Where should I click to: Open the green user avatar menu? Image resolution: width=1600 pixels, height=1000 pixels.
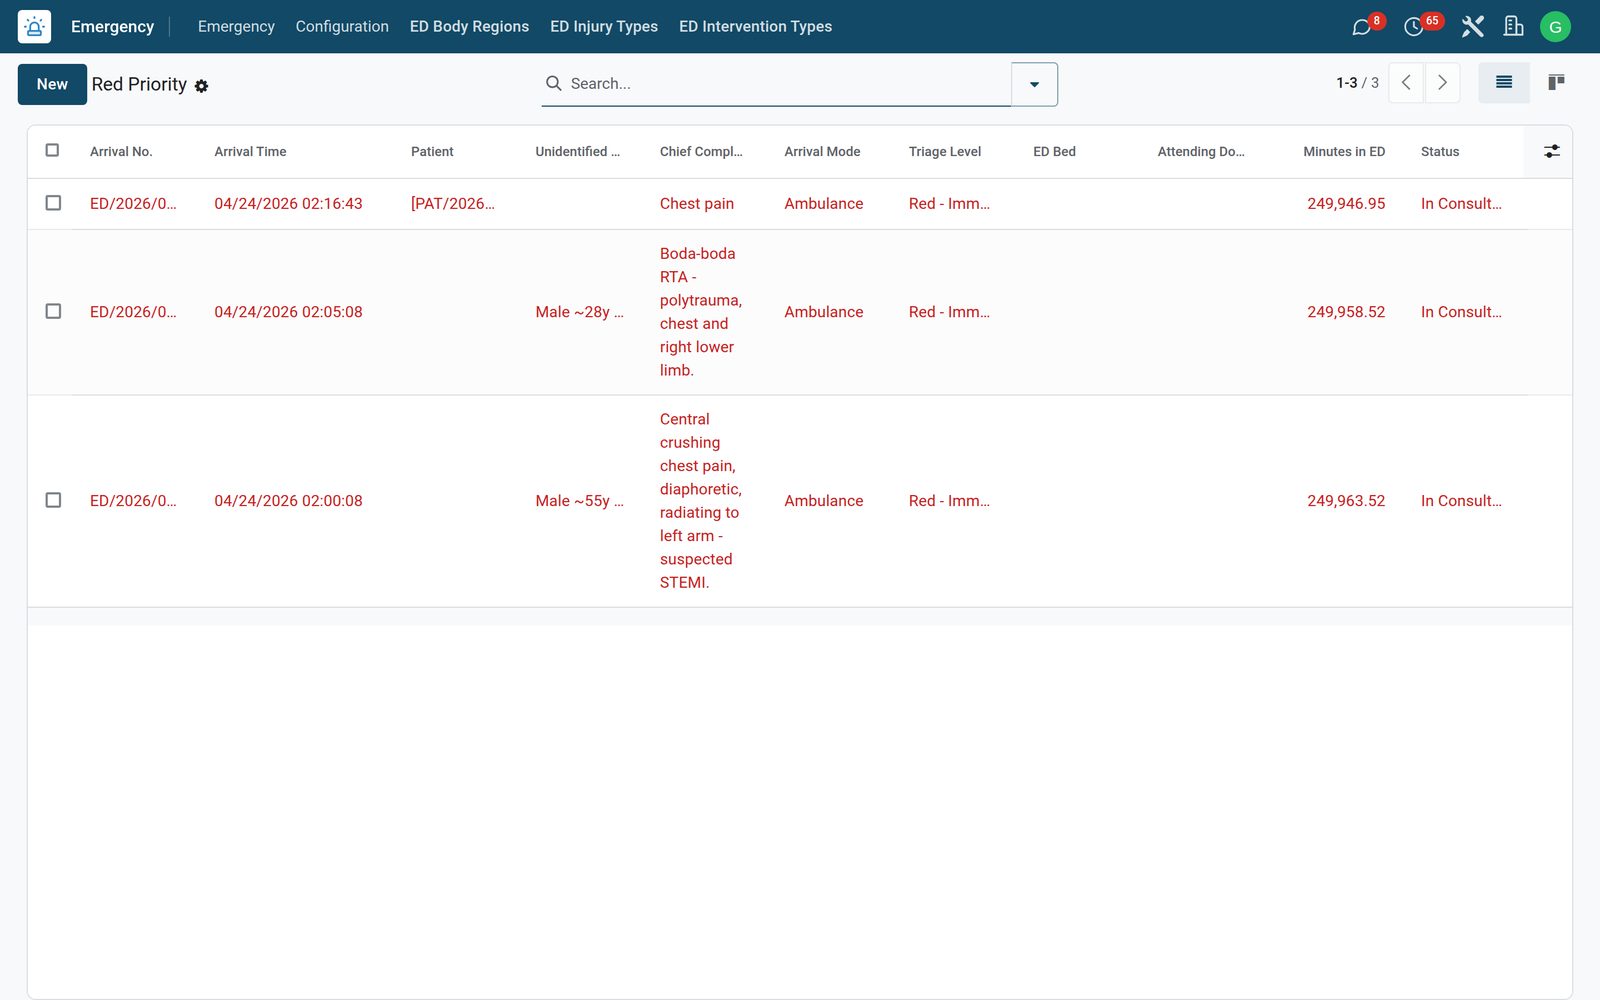pos(1555,27)
